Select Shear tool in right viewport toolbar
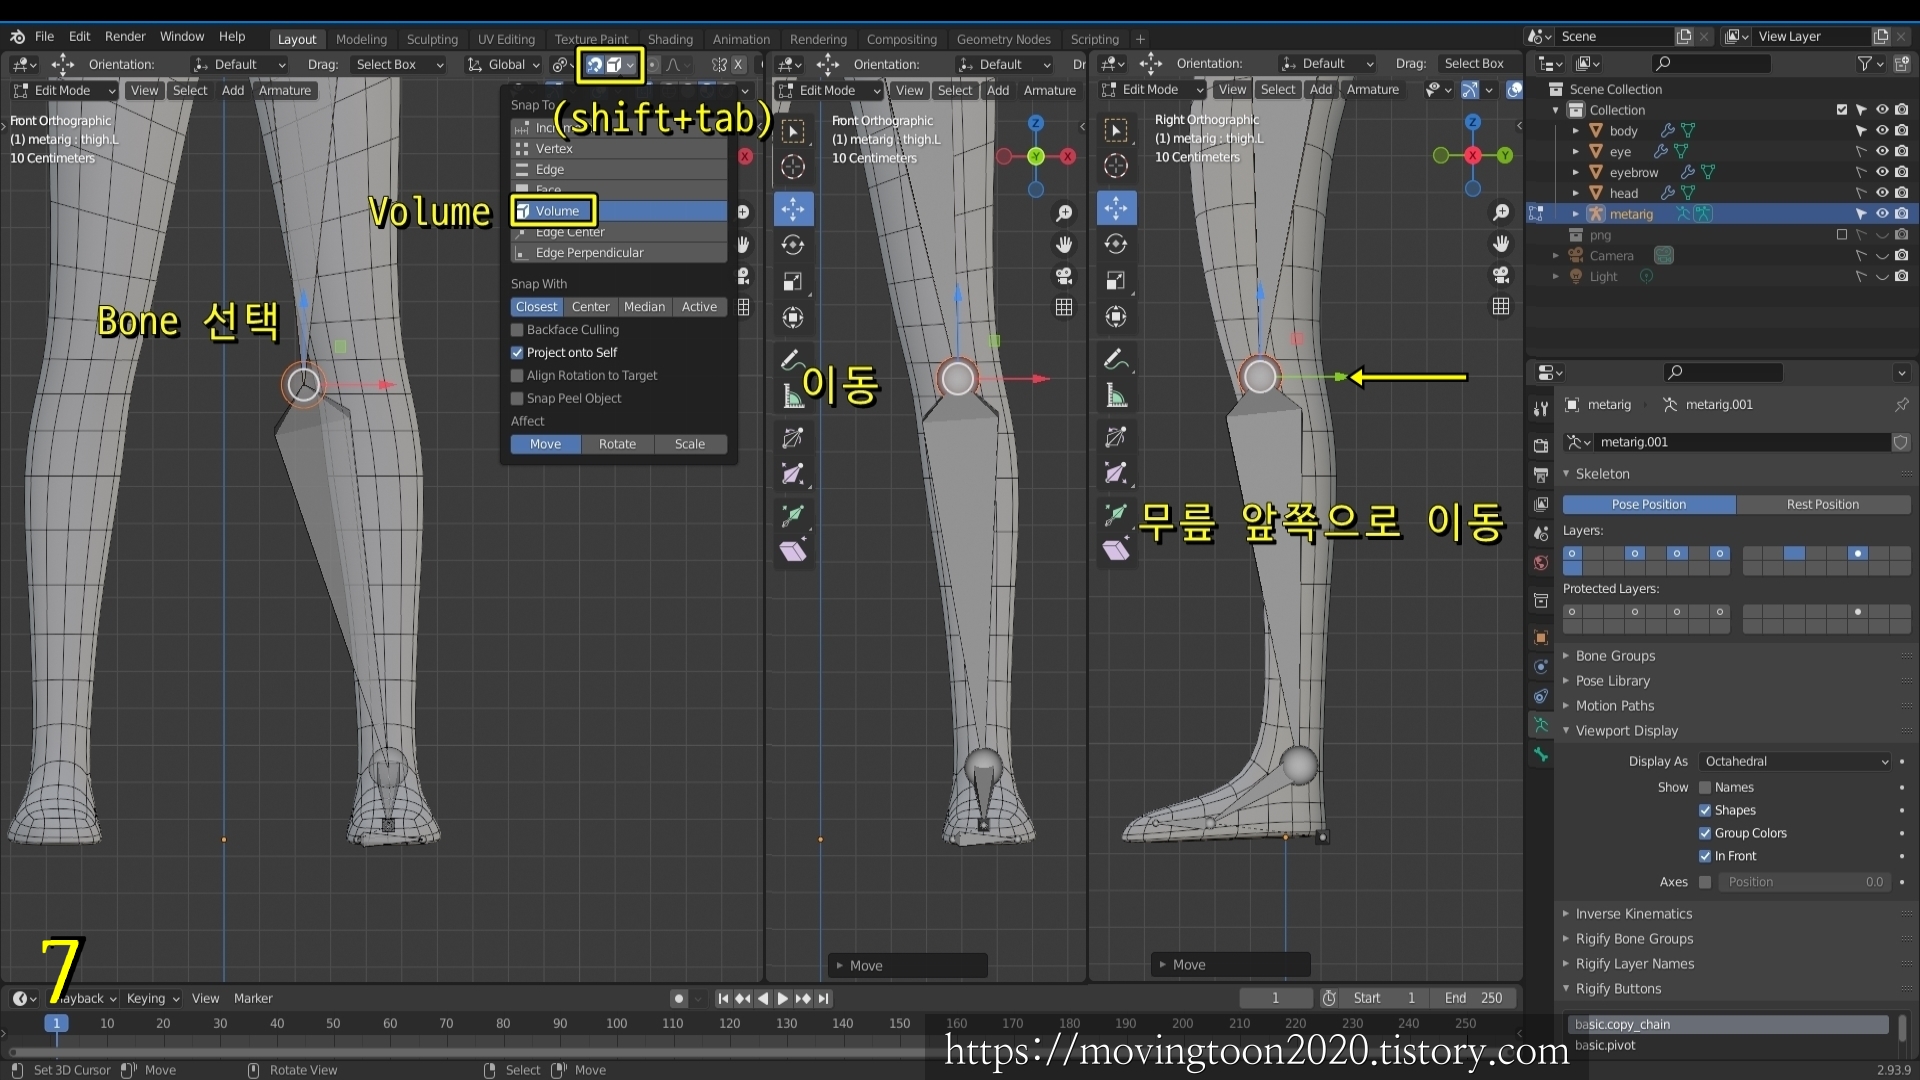Image resolution: width=1920 pixels, height=1080 pixels. [1116, 549]
